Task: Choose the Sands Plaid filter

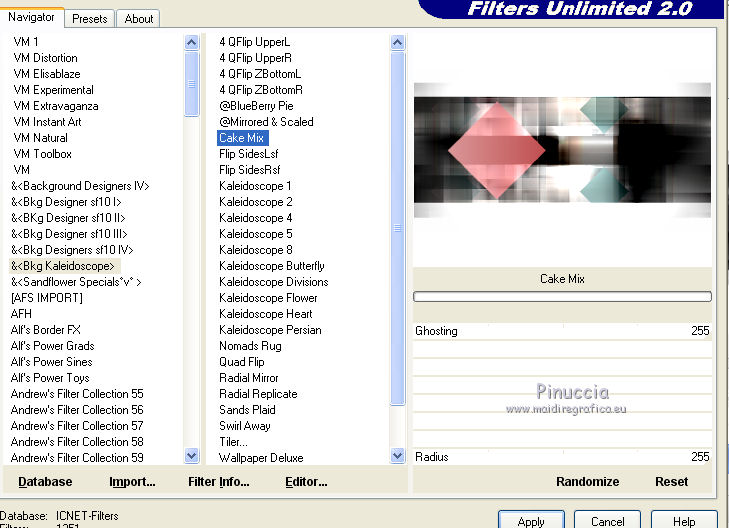Action: pyautogui.click(x=247, y=409)
